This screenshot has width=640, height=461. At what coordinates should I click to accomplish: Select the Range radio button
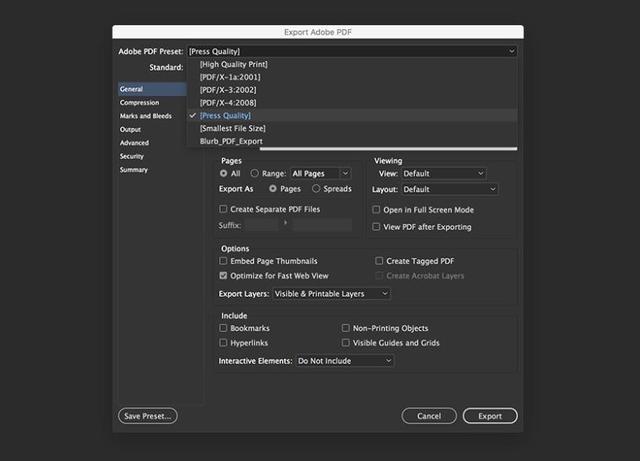pos(255,173)
